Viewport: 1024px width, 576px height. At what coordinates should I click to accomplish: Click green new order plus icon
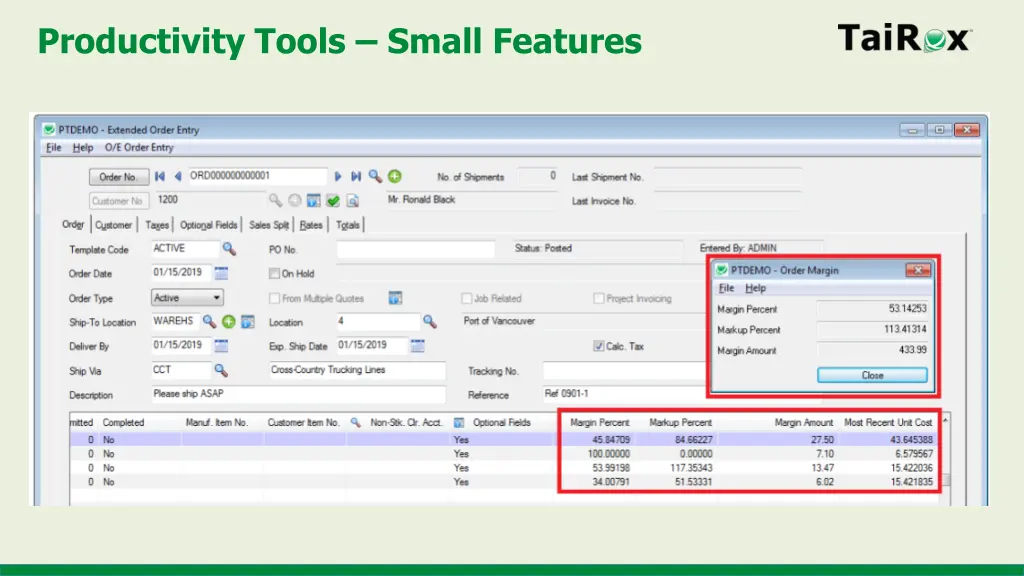[x=394, y=176]
